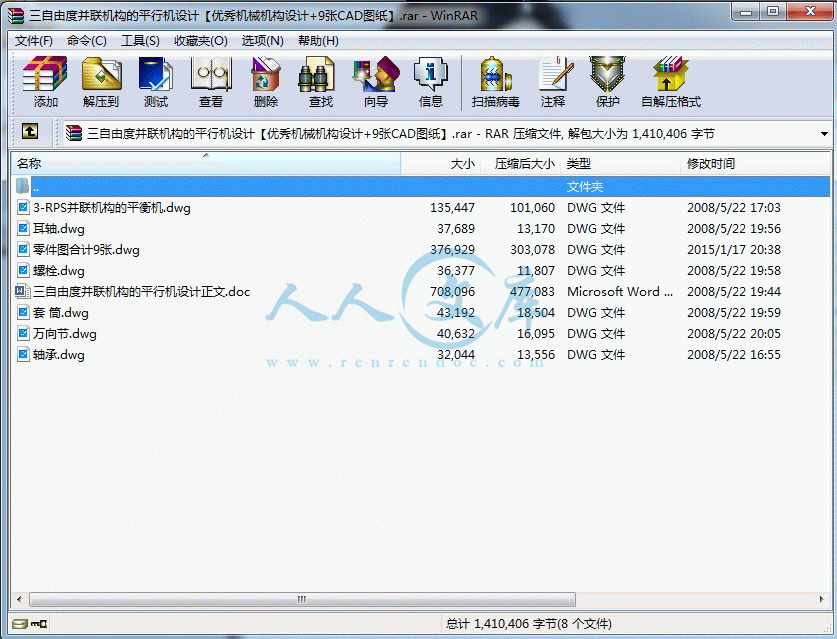Screen dimensions: 837x639
Task: Click the SFX (自解压格式) icon
Action: pyautogui.click(x=670, y=74)
